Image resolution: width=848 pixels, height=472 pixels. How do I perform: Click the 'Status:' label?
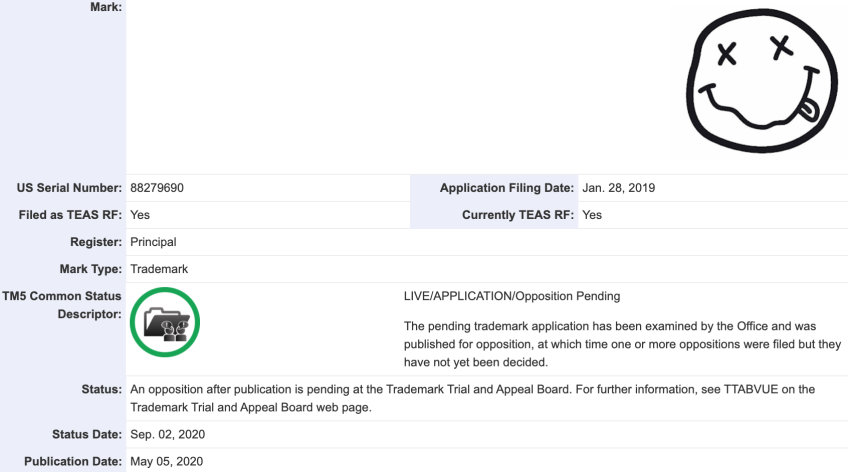pyautogui.click(x=102, y=389)
